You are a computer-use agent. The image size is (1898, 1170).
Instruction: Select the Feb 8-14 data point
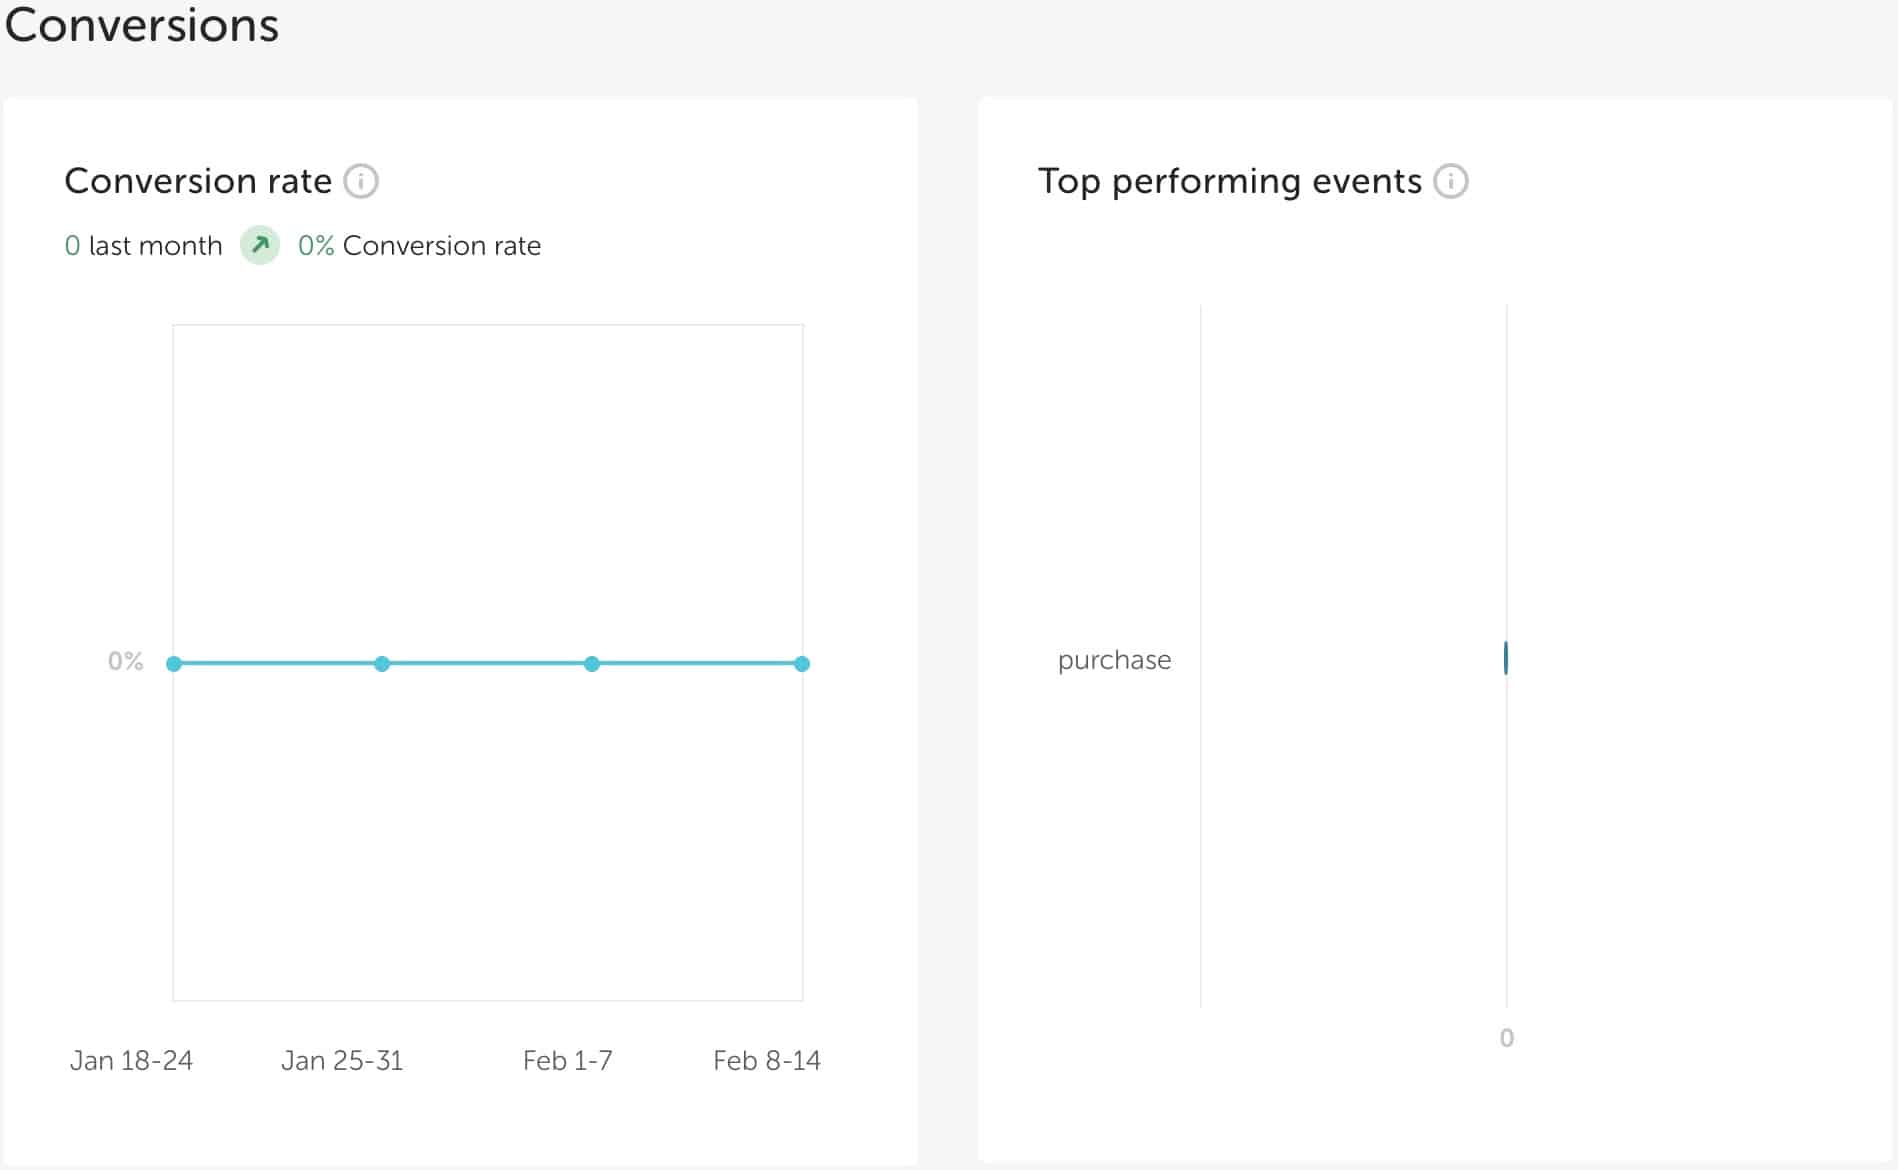click(802, 663)
